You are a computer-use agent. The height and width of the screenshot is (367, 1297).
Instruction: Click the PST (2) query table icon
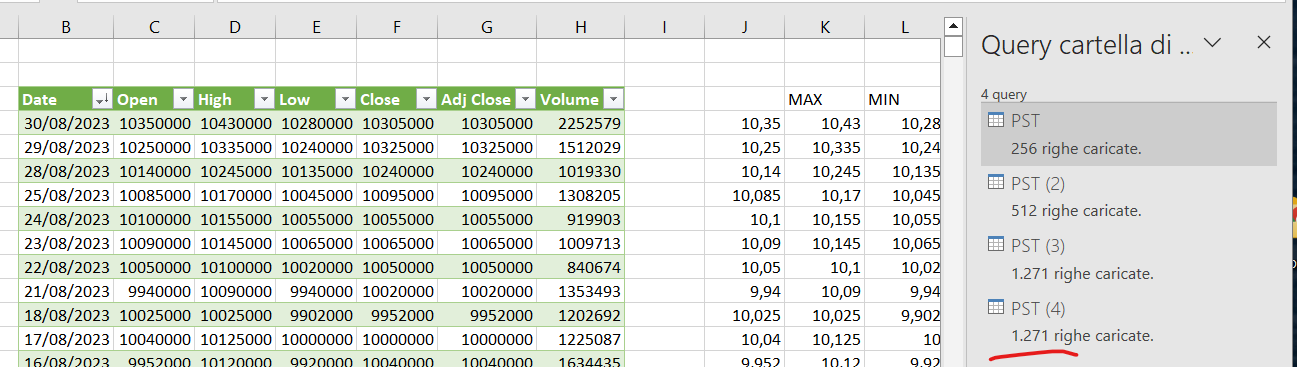click(x=995, y=182)
